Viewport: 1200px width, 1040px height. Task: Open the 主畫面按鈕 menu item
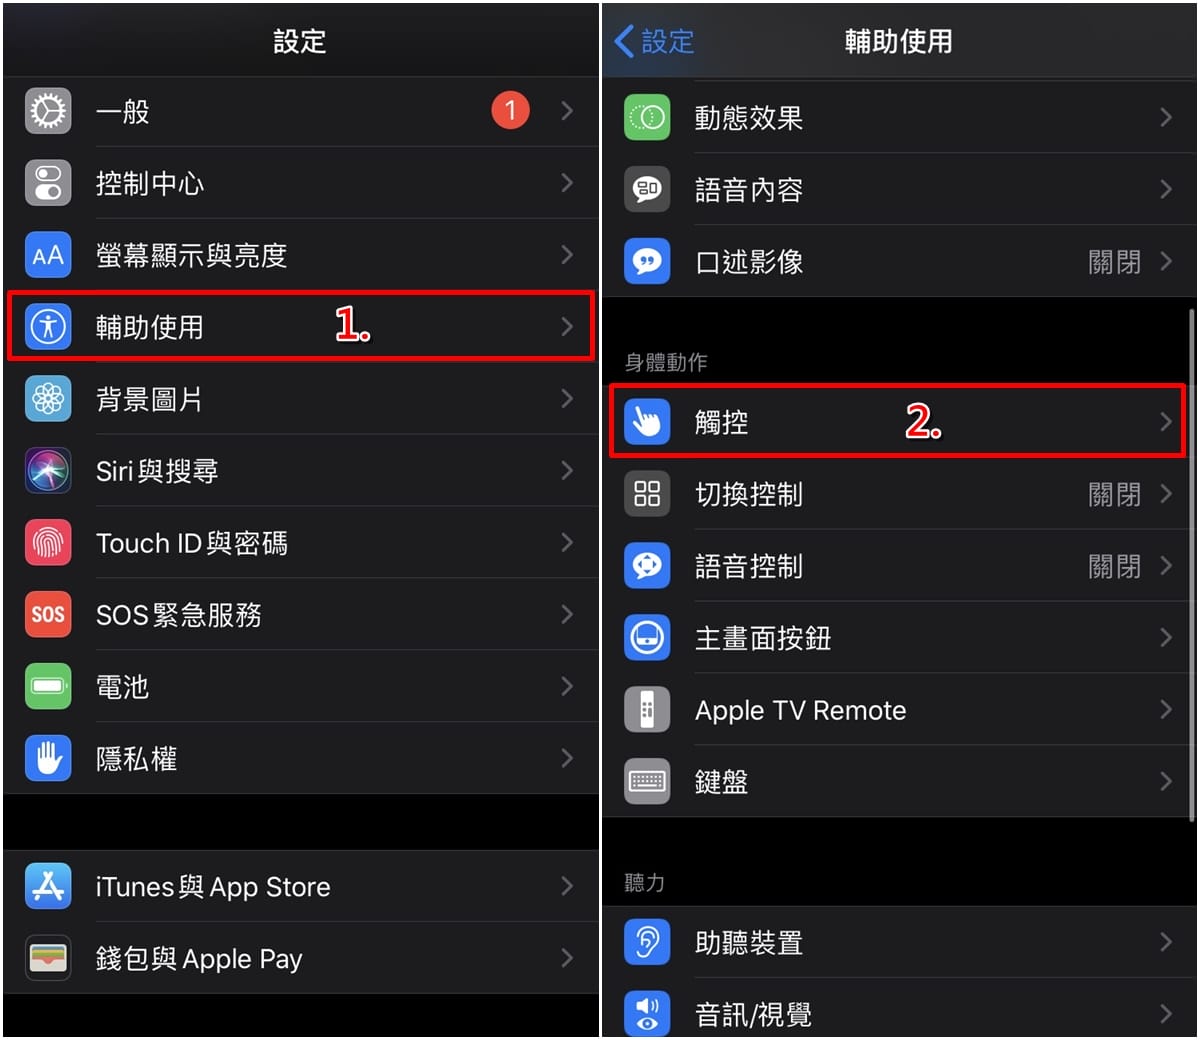tap(899, 638)
